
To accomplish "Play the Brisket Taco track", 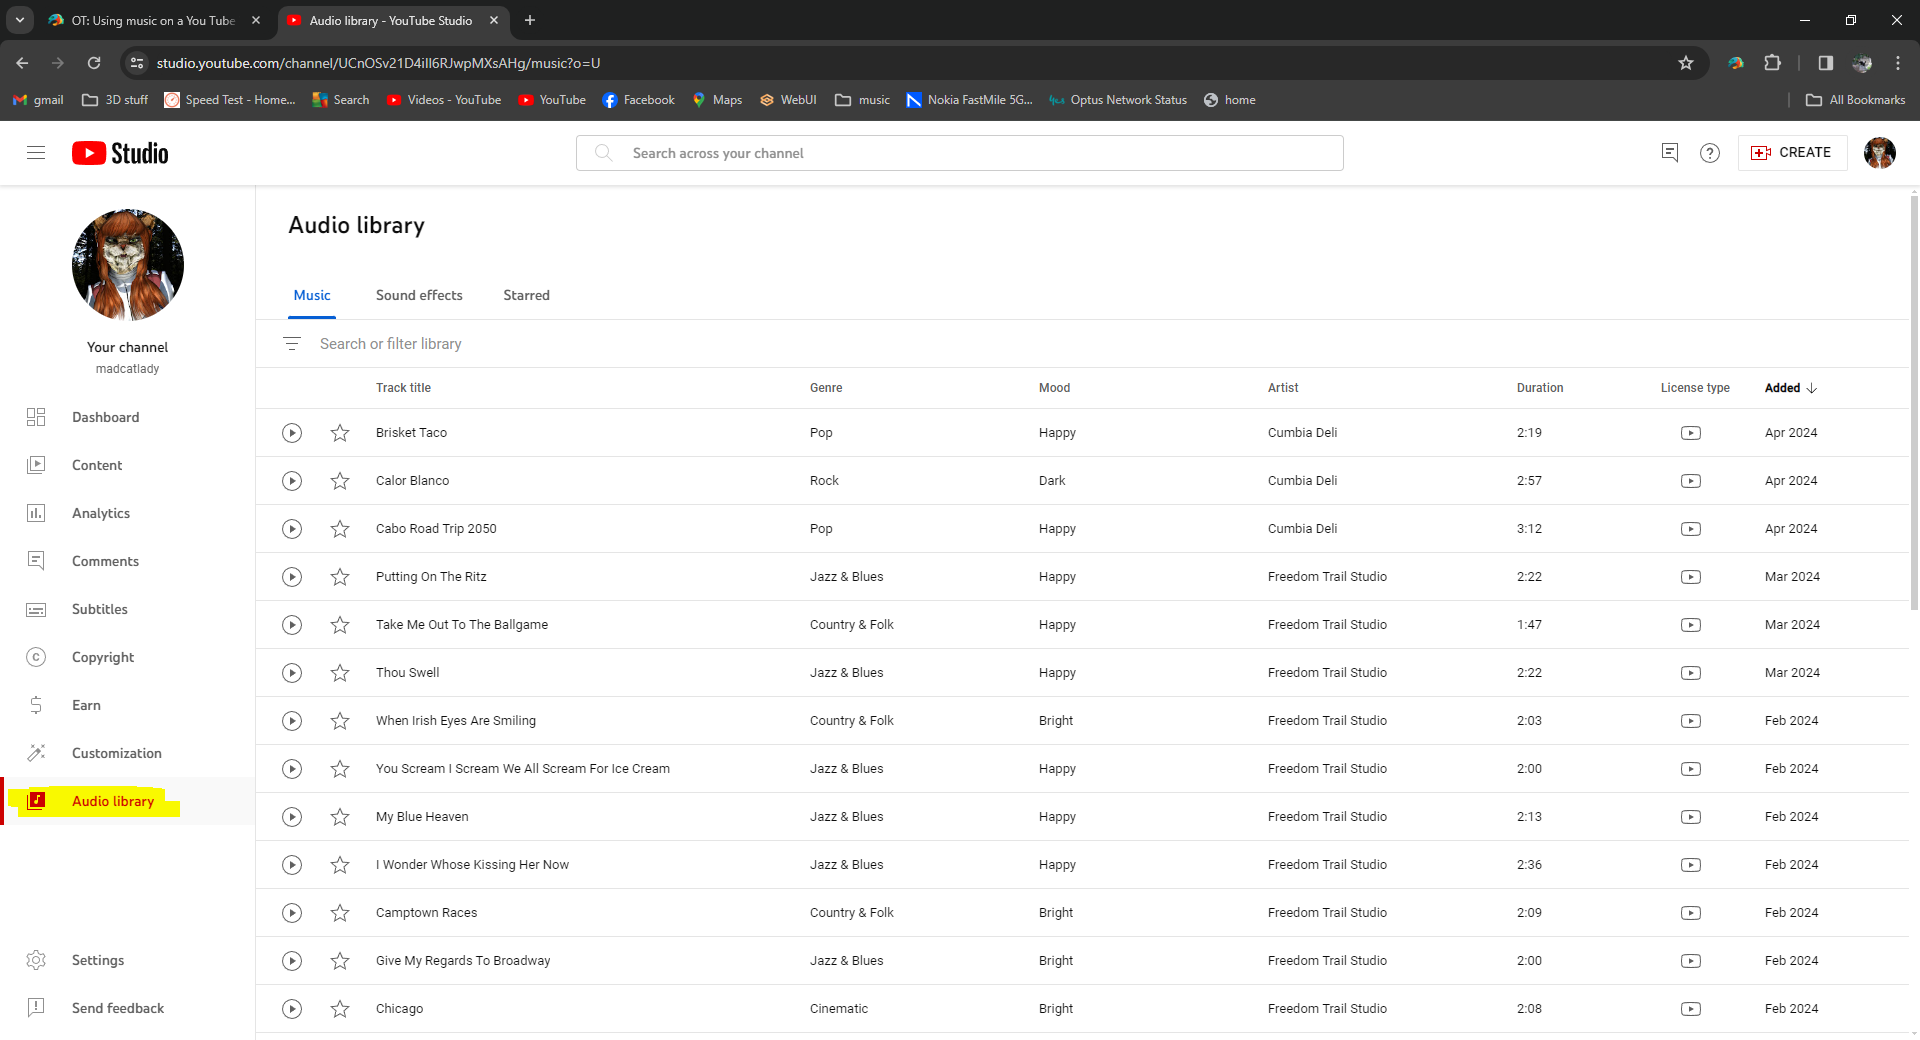I will (x=292, y=433).
